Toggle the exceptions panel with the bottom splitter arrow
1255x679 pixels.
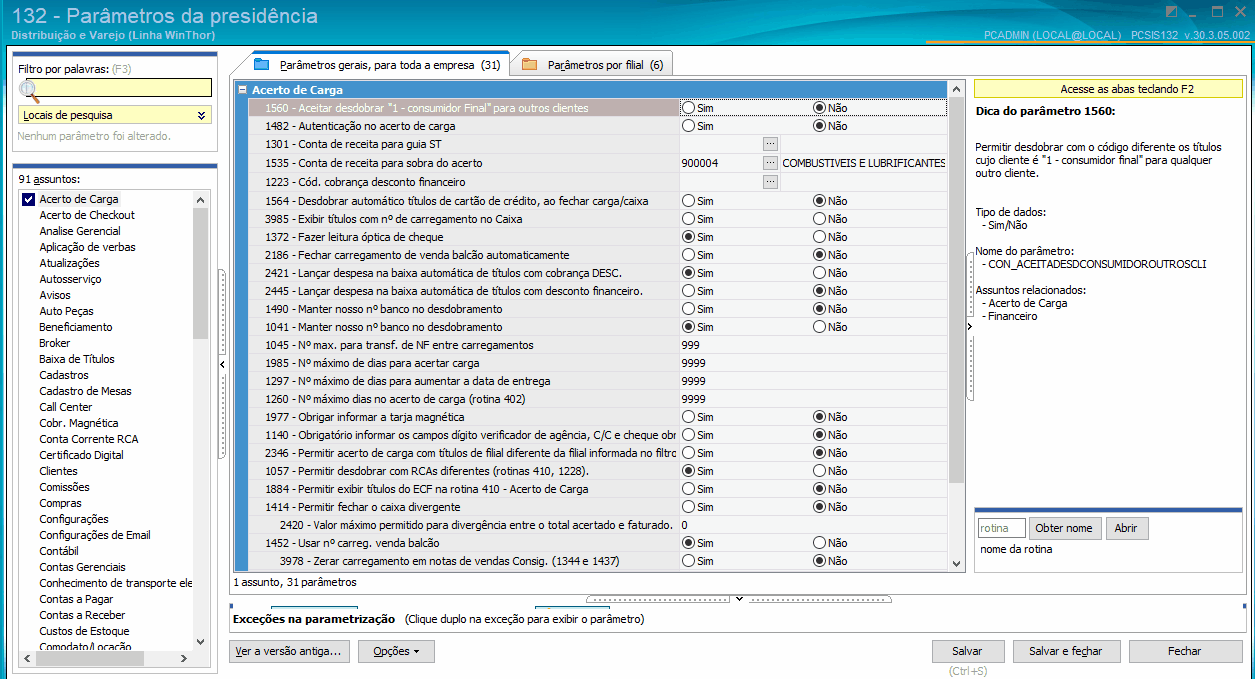739,599
